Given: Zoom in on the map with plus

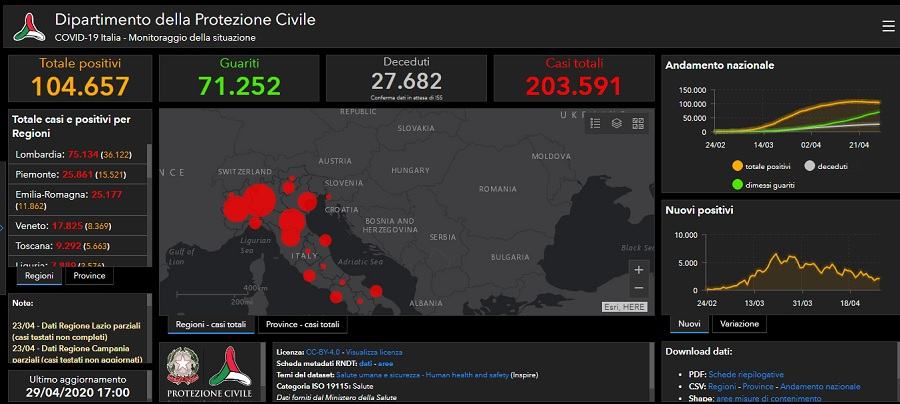Looking at the screenshot, I should tap(639, 269).
